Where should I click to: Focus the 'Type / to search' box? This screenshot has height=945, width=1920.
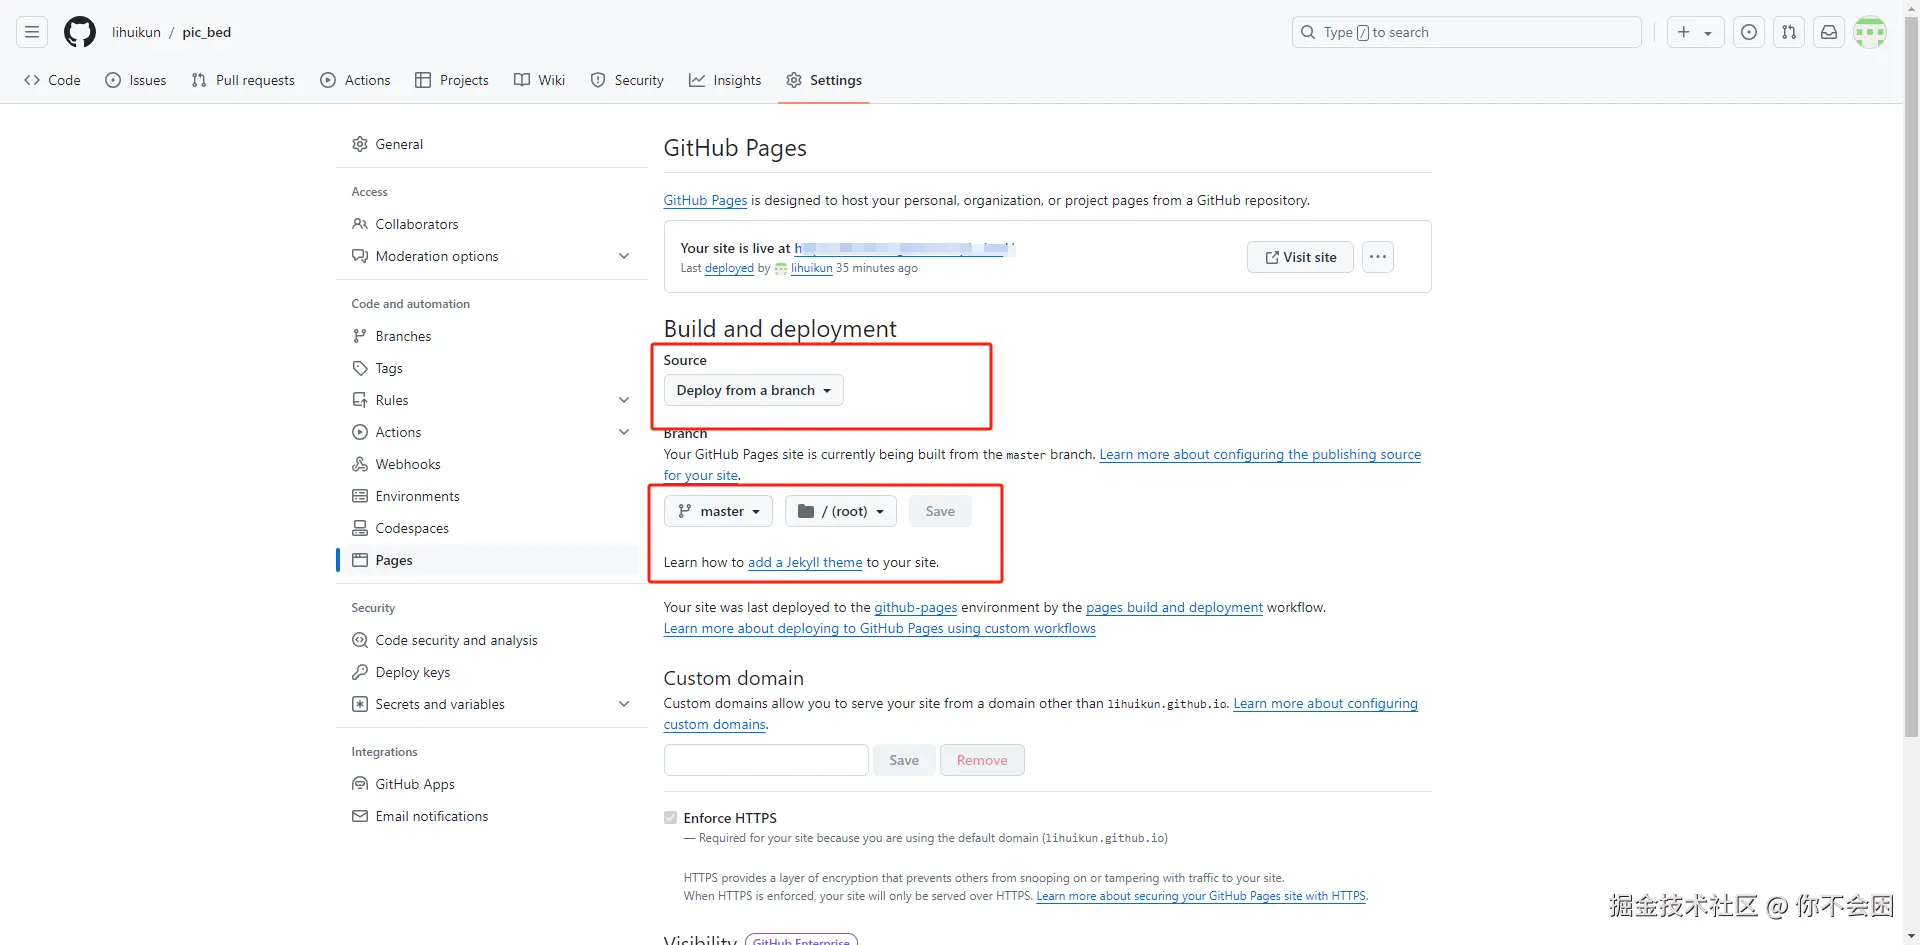click(1467, 32)
